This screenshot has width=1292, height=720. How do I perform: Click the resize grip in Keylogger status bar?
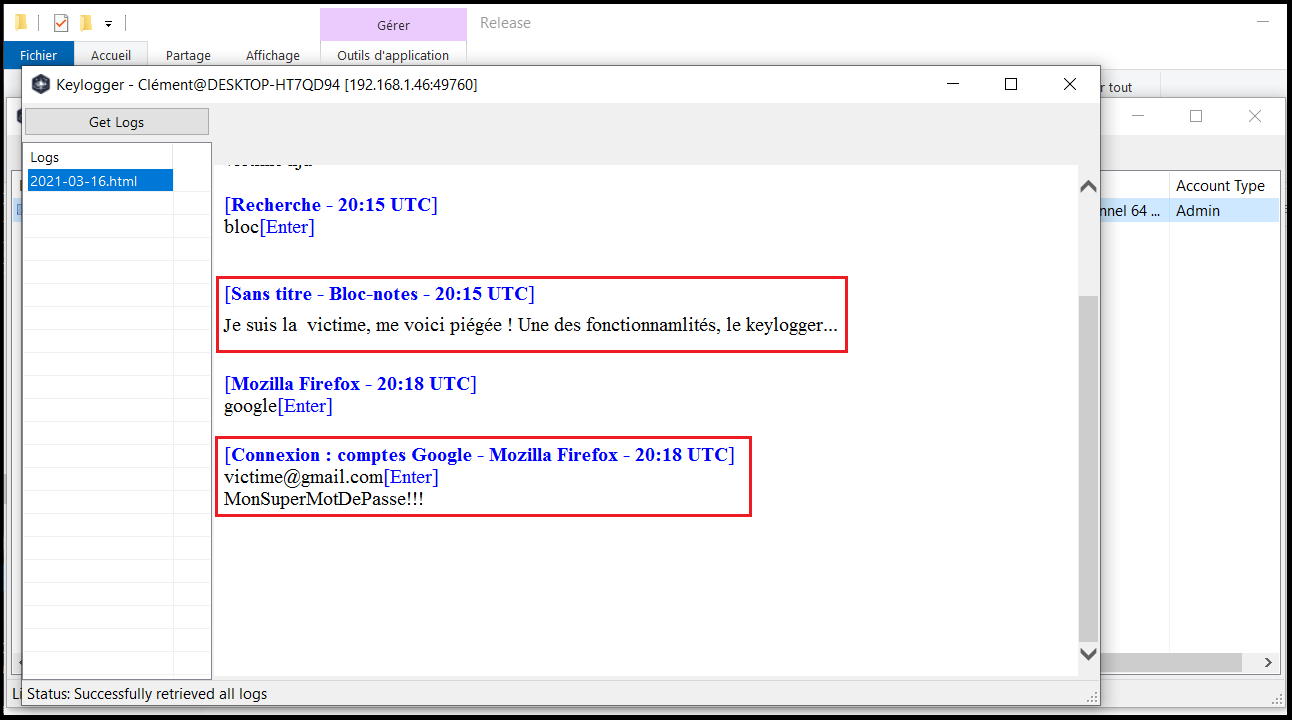click(x=1091, y=696)
